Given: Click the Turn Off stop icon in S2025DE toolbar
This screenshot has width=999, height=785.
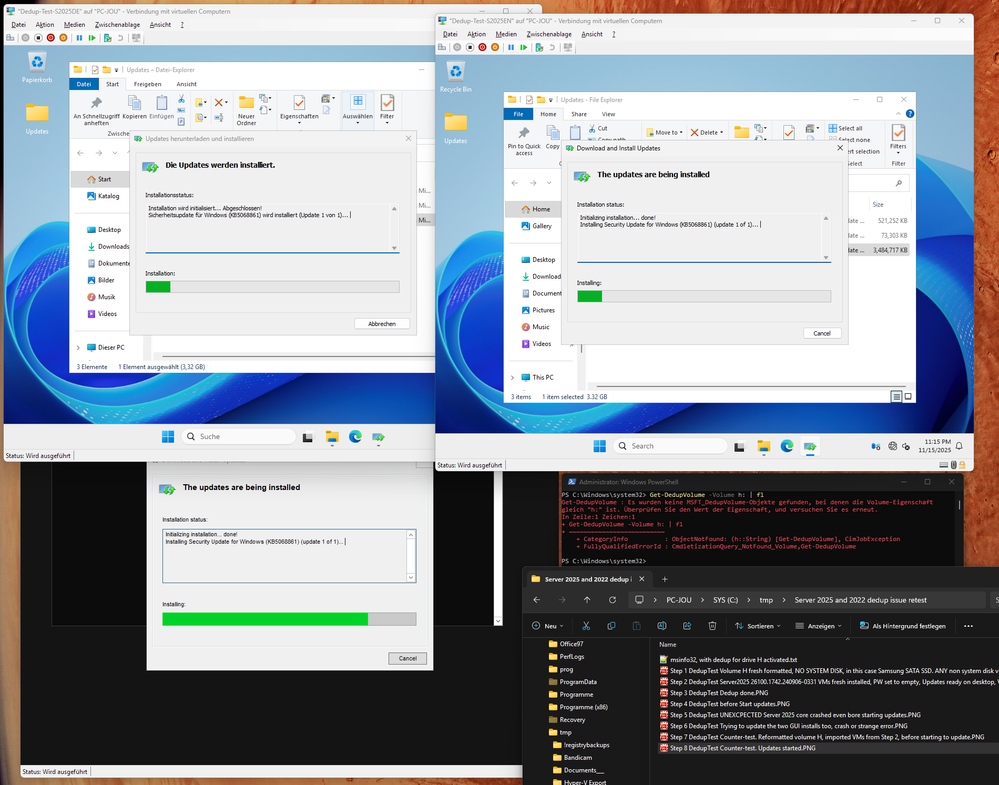Looking at the screenshot, I should coord(38,38).
